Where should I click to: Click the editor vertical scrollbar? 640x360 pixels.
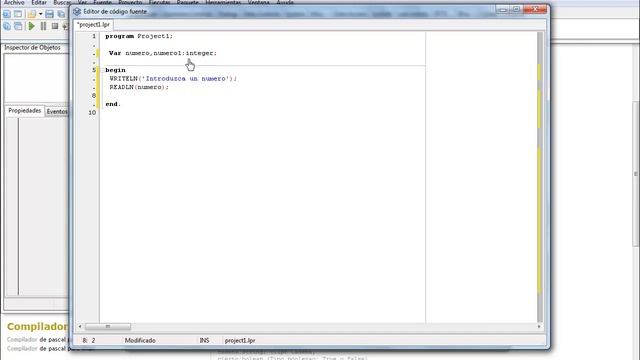click(x=540, y=177)
